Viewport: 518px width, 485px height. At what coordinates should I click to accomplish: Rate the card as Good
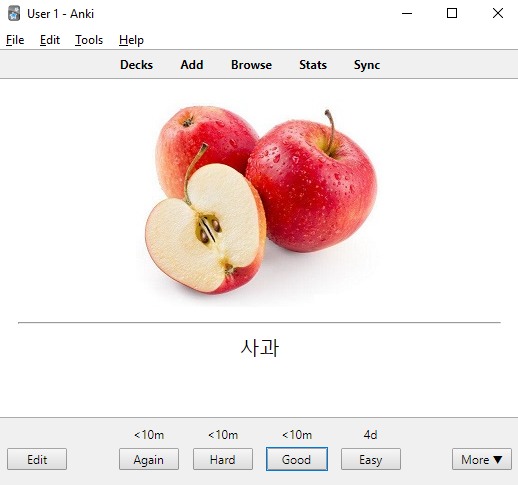pos(297,459)
